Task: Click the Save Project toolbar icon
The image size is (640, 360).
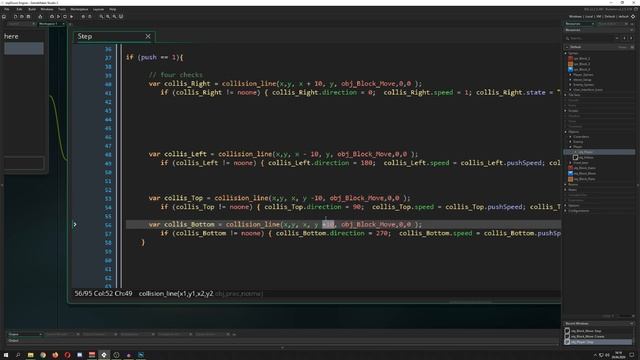Action: click(28, 17)
